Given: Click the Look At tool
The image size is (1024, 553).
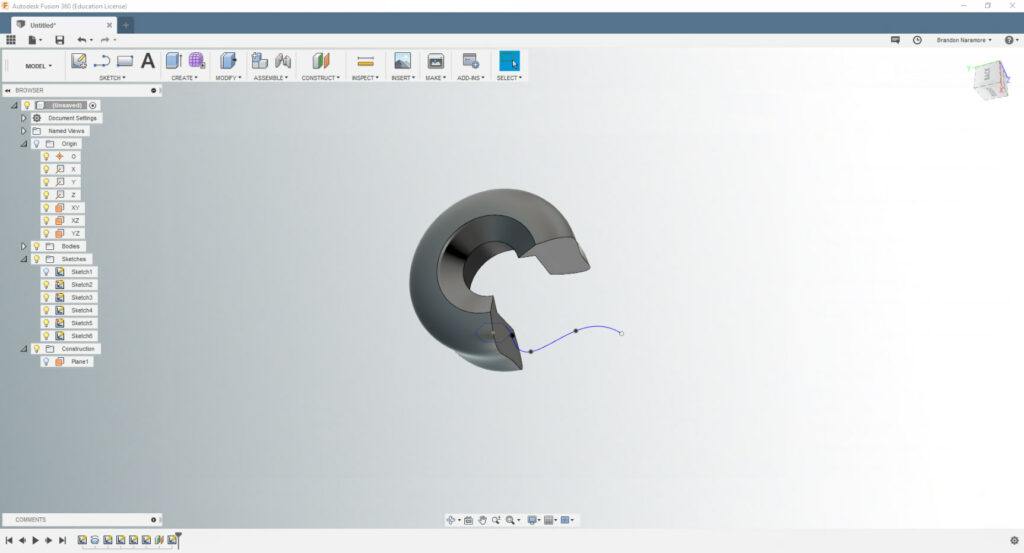Looking at the screenshot, I should point(468,520).
